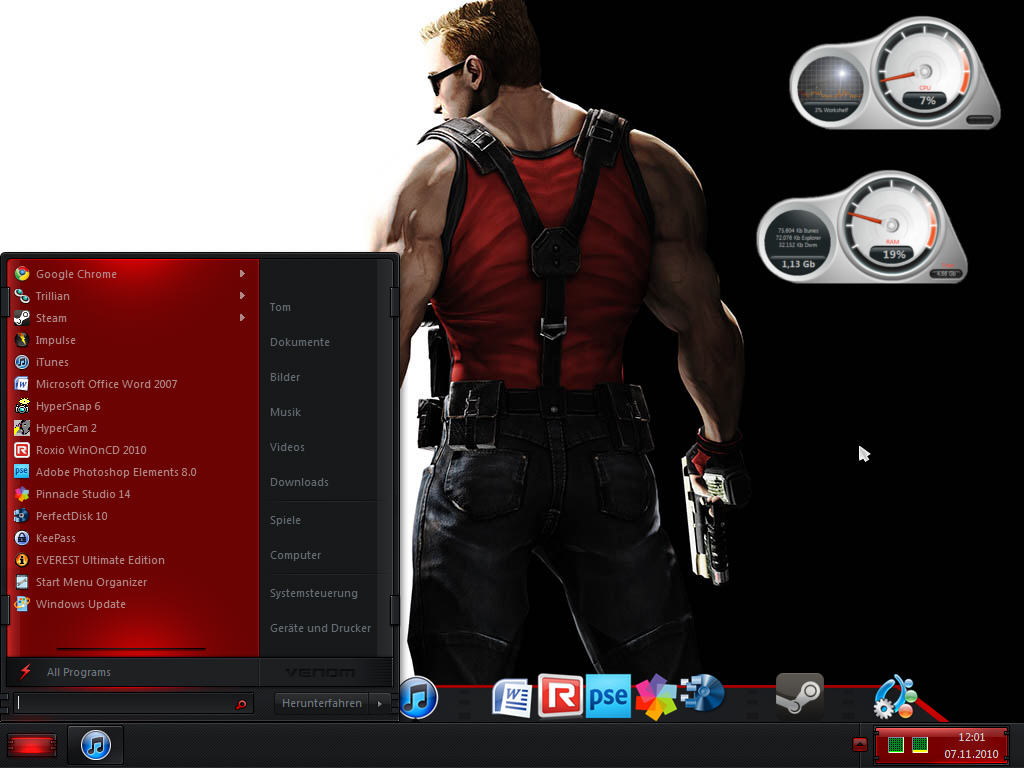
Task: Expand Google Chrome jump list arrow
Action: [242, 274]
